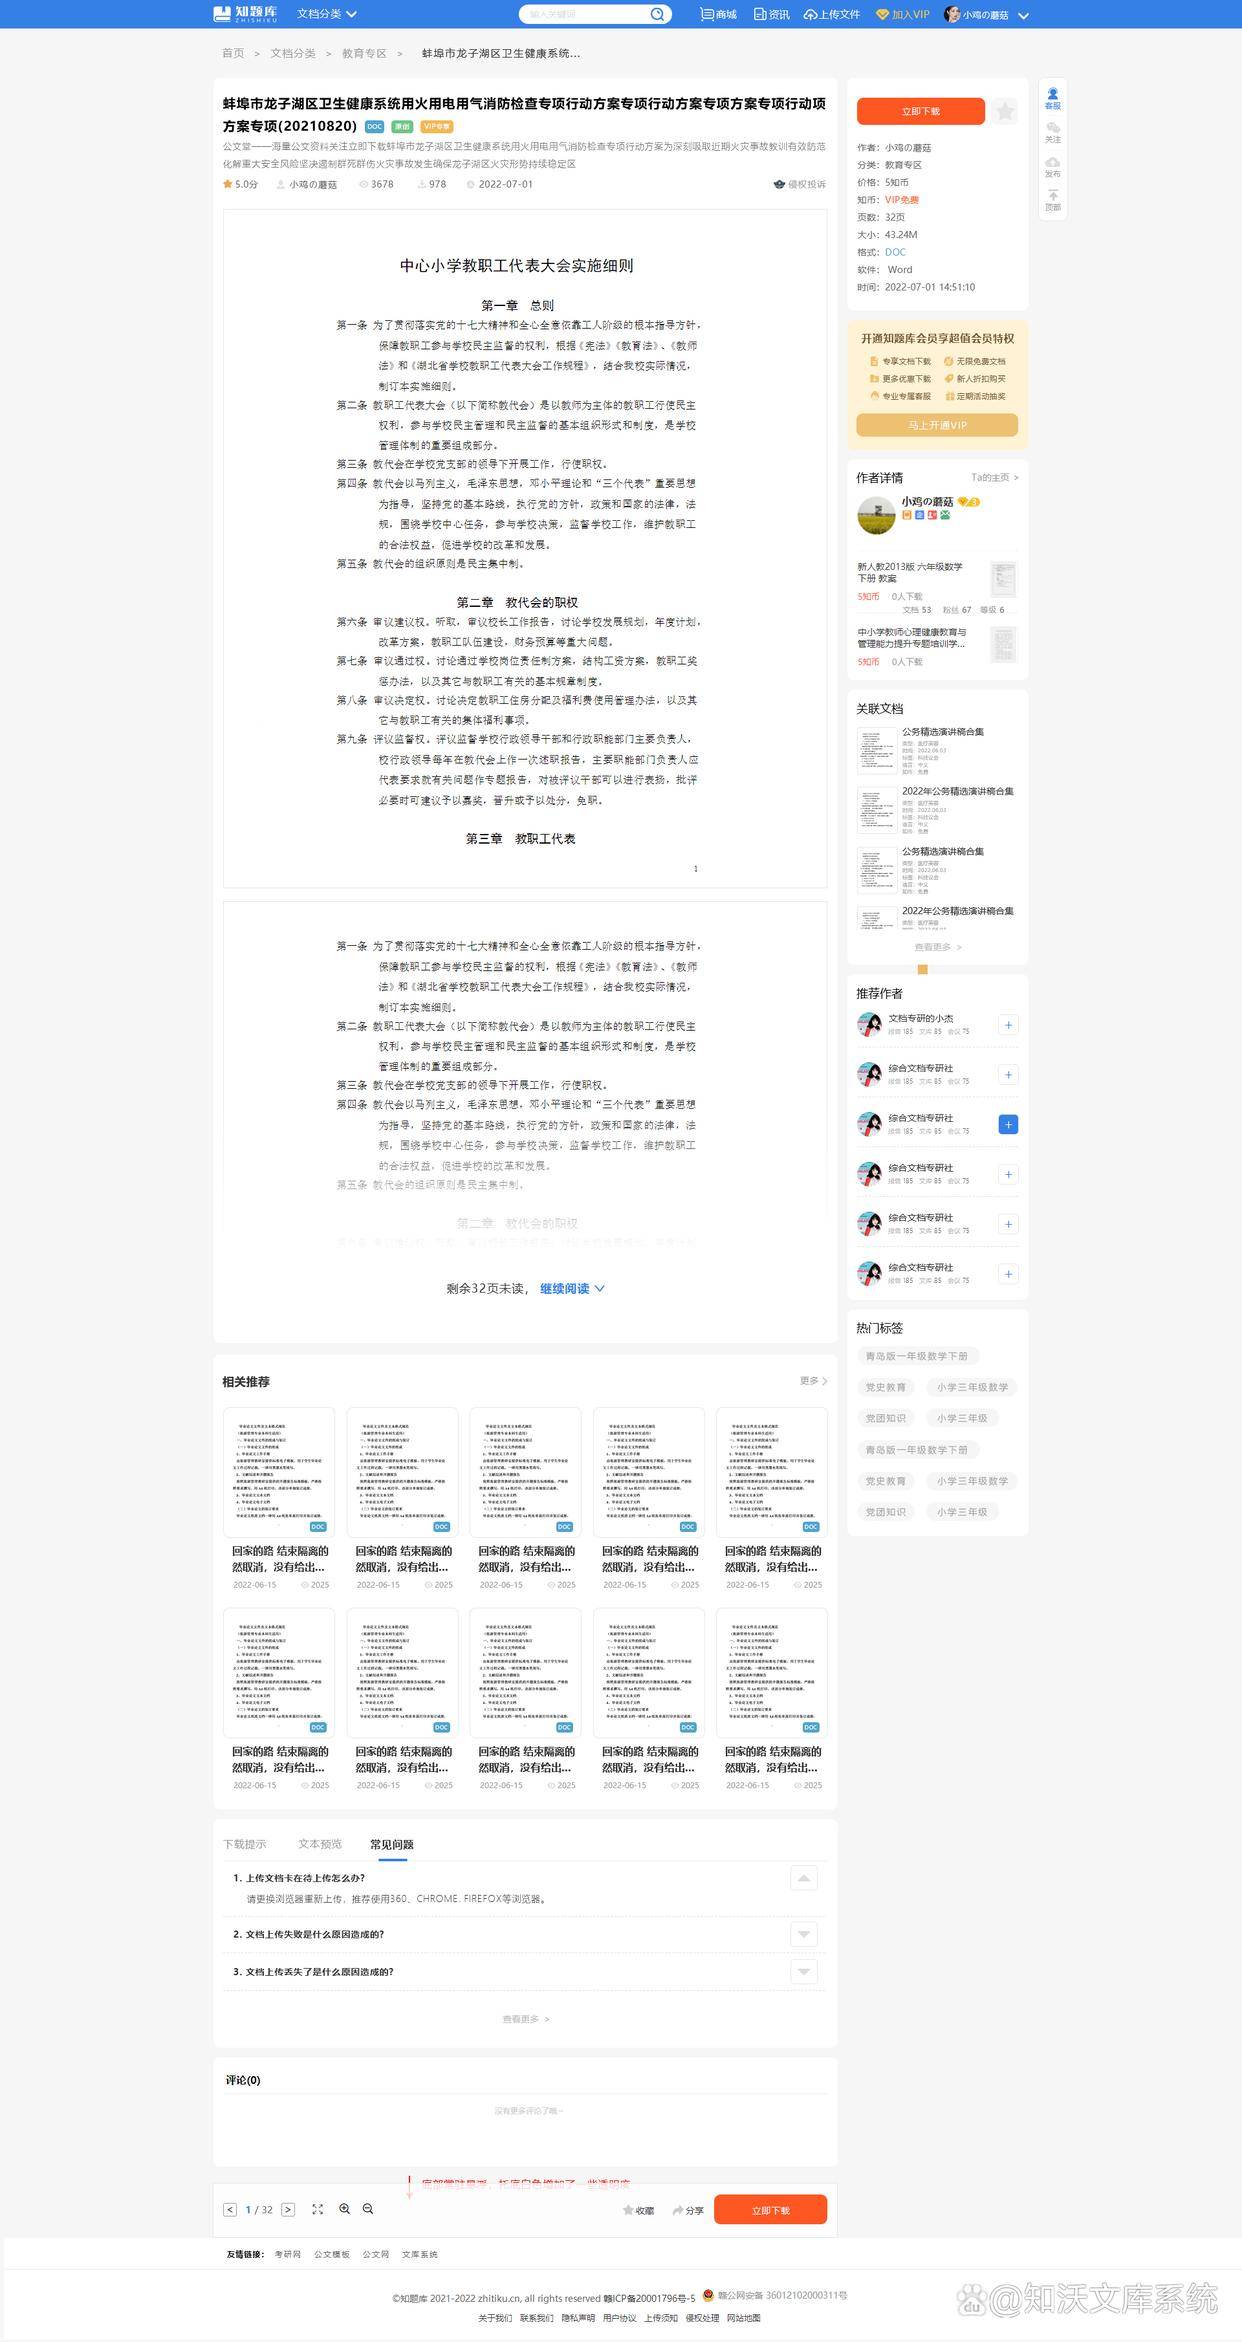Open the 商城 store link
Screen dimensions: 1242x2342
[x=719, y=14]
